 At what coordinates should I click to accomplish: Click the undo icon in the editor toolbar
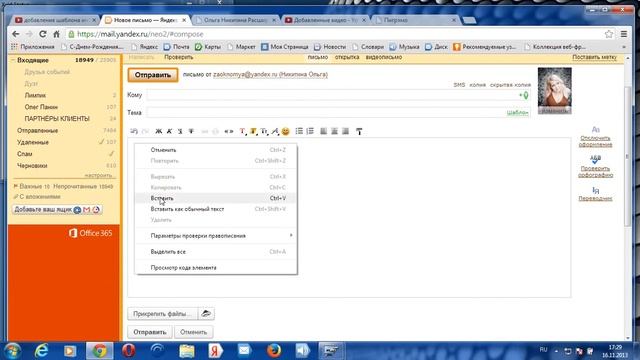coord(133,131)
